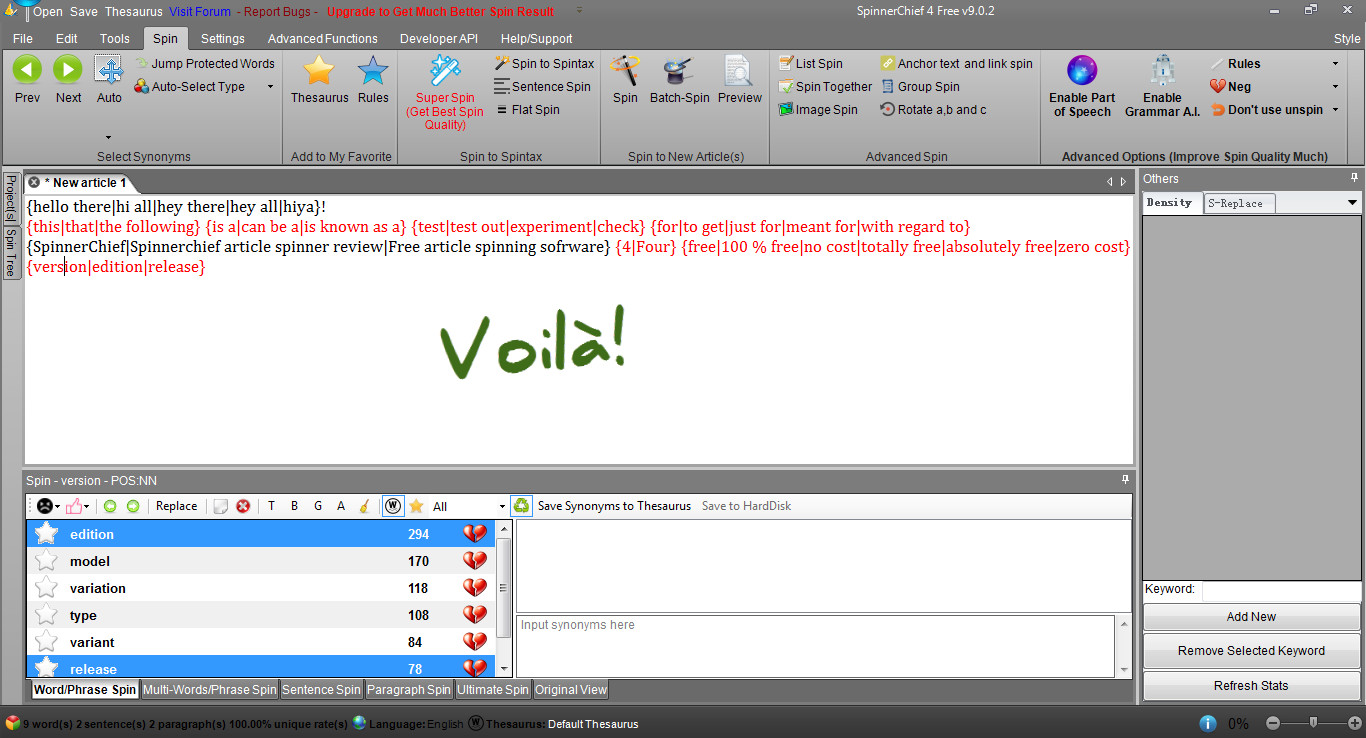This screenshot has width=1366, height=738.
Task: Open List Spin tool
Action: coord(811,63)
